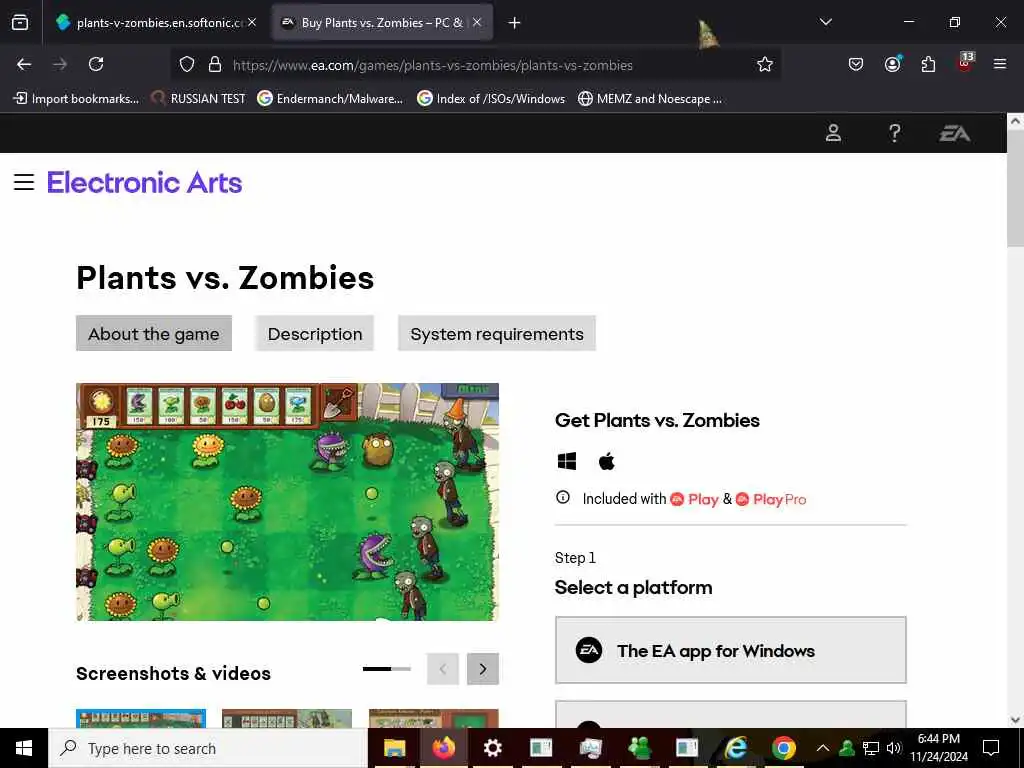Click the red extension icon with badge 13
The width and height of the screenshot is (1024, 768).
pos(965,63)
